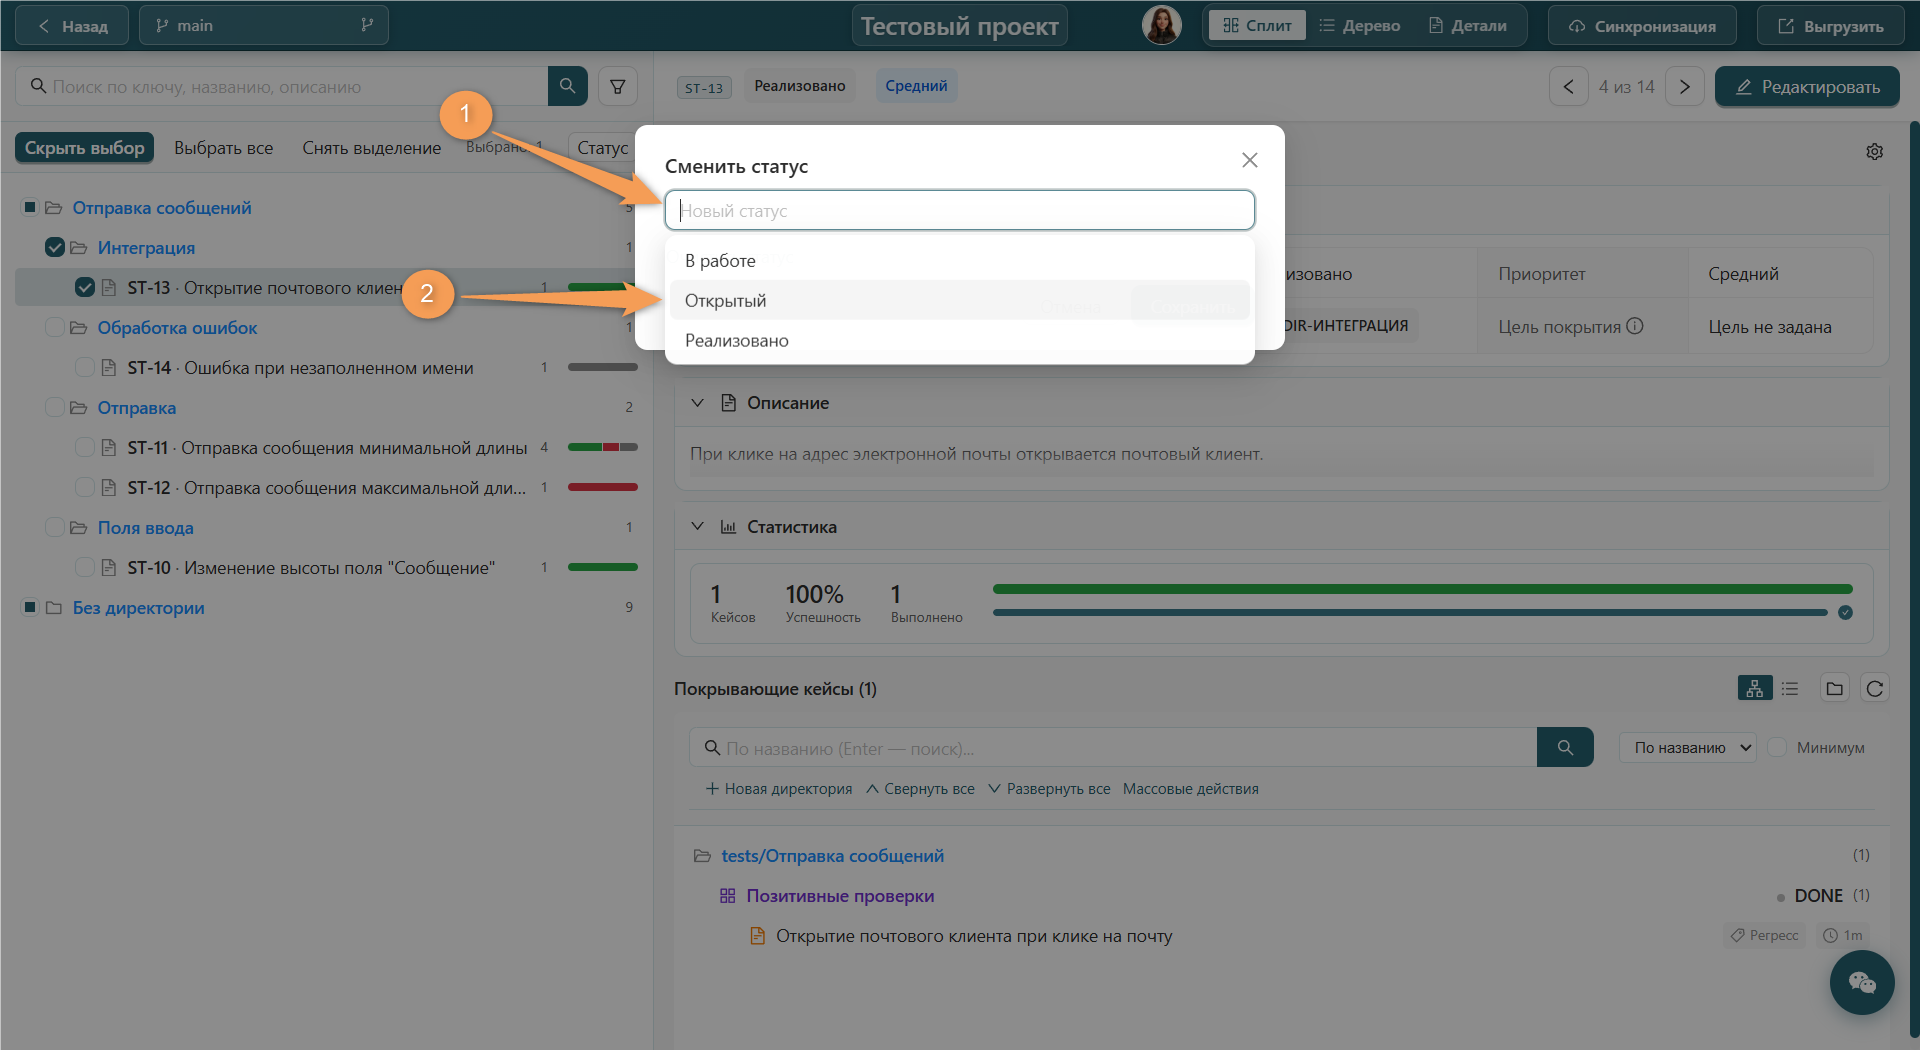Collapse the Статистика section
This screenshot has height=1050, width=1920.
click(698, 527)
